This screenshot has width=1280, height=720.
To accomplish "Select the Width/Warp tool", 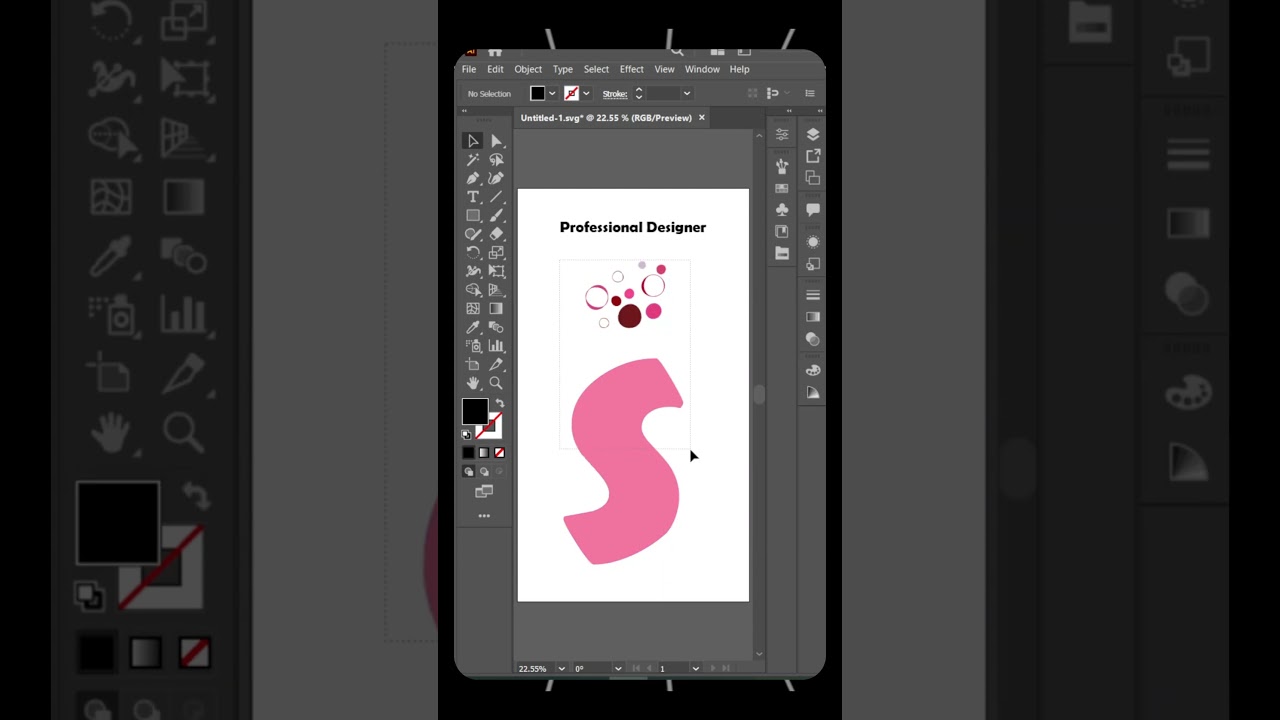I will (473, 271).
